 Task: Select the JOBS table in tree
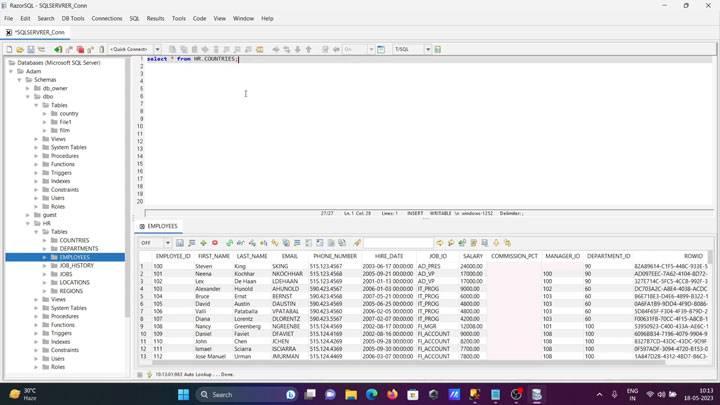66,274
